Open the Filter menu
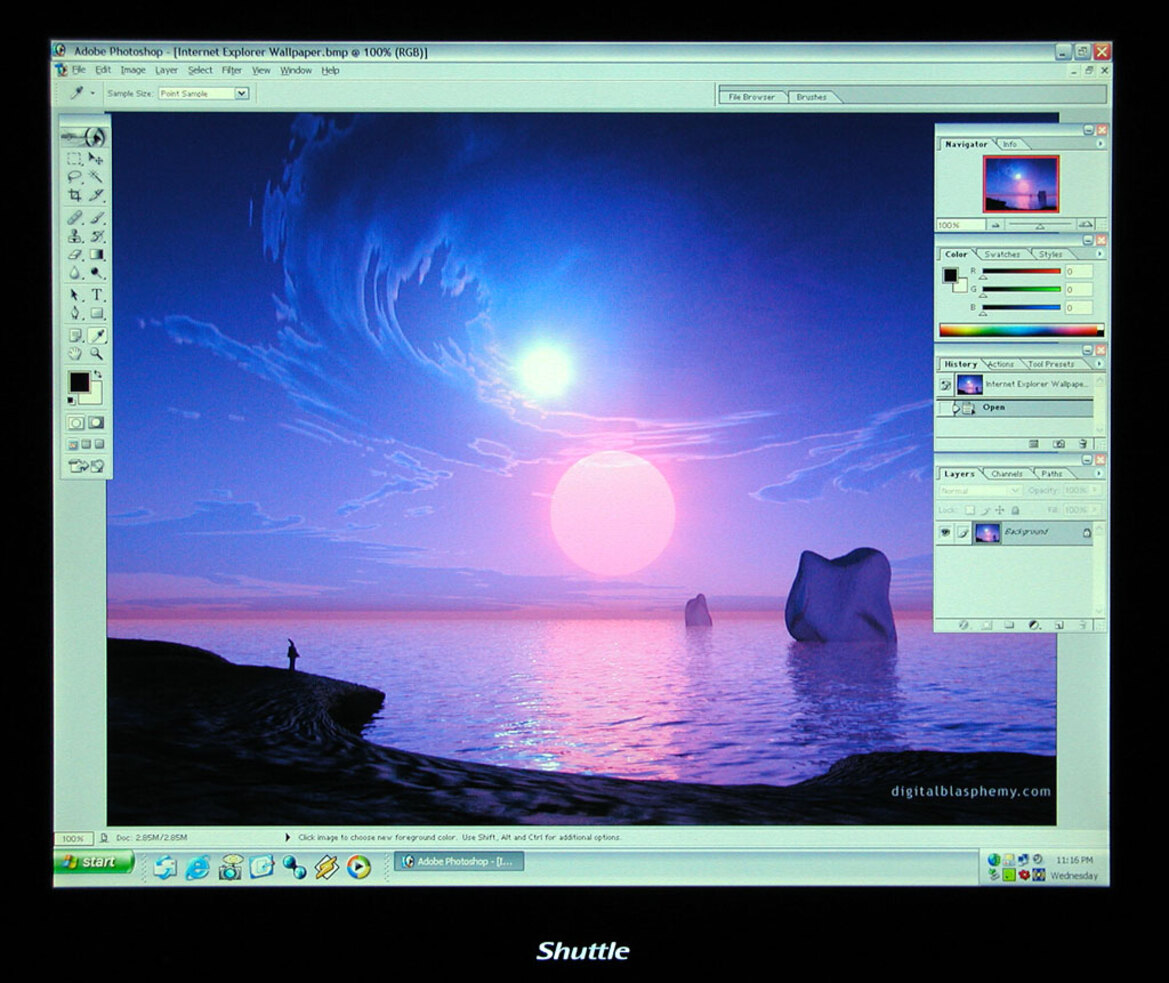This screenshot has height=983, width=1169. 231,70
